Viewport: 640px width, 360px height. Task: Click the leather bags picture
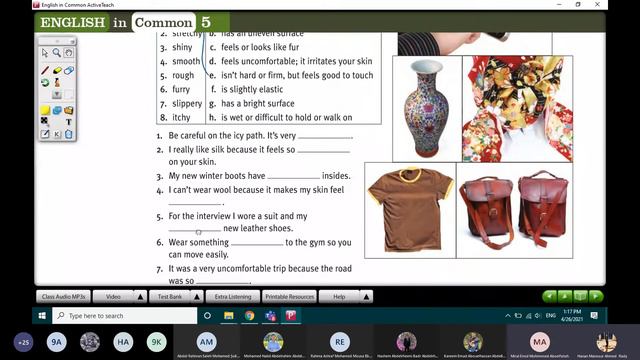pos(514,210)
